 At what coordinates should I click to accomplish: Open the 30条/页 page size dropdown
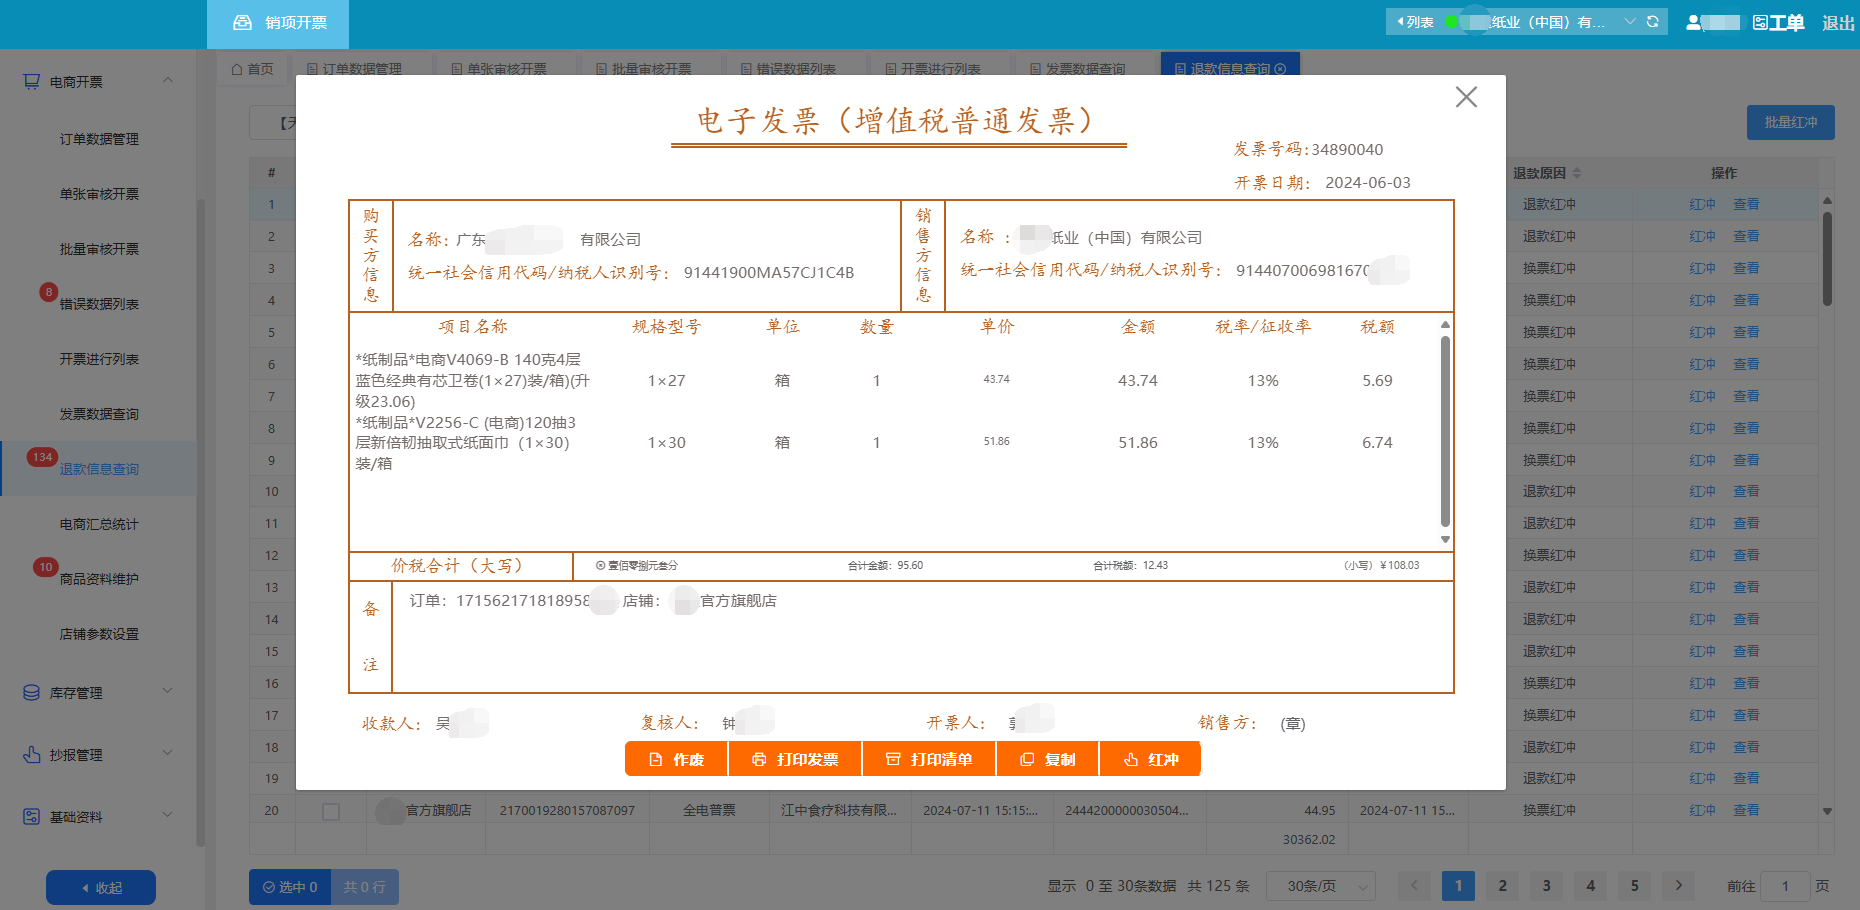pos(1320,886)
